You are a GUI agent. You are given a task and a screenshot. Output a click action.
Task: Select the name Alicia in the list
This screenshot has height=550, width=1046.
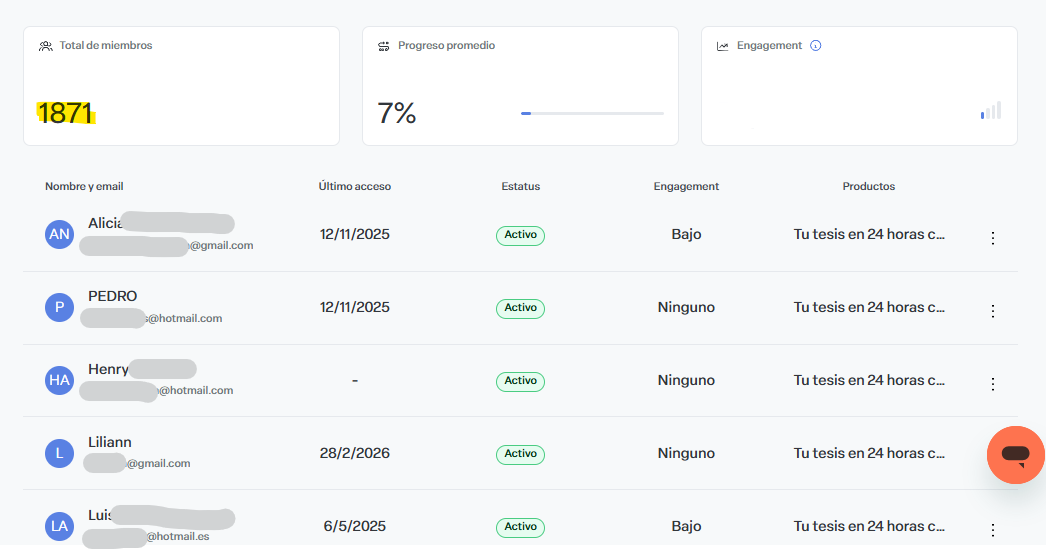[x=105, y=223]
